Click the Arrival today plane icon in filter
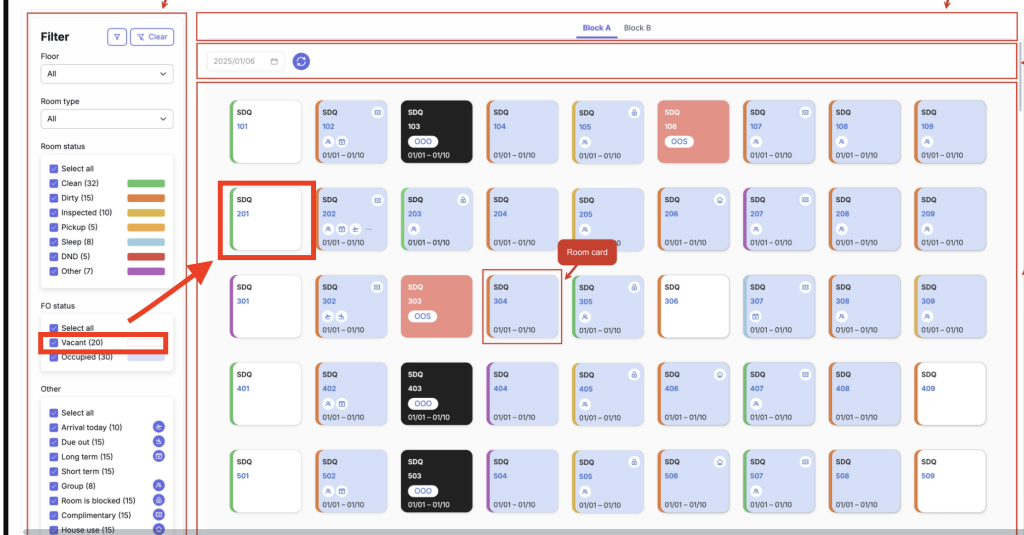The image size is (1024, 535). (x=158, y=427)
